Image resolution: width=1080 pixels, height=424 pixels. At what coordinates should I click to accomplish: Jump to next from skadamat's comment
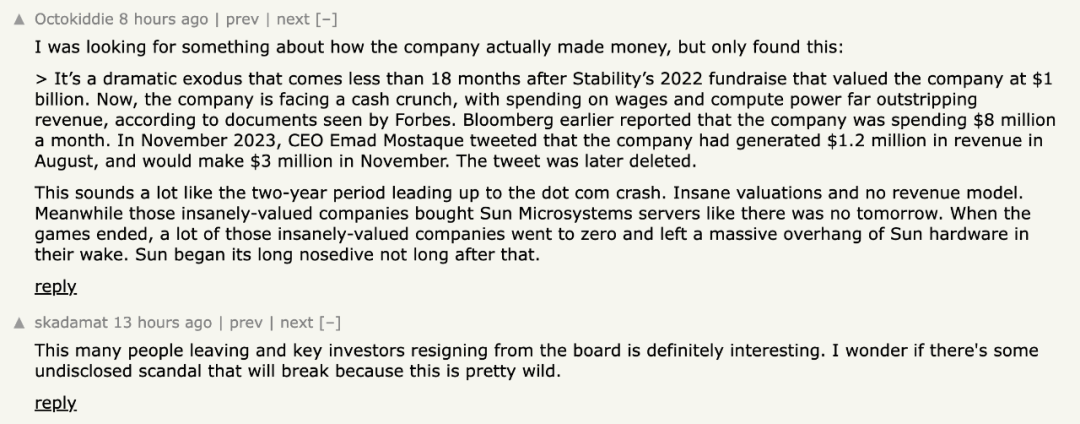click(x=297, y=322)
